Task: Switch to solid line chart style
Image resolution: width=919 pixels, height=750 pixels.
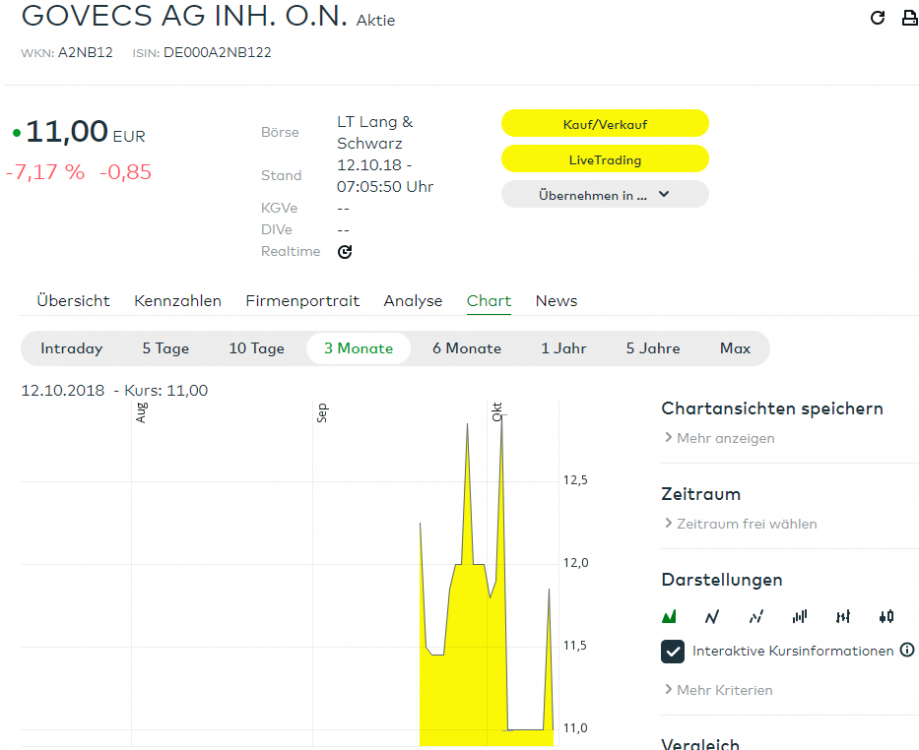Action: click(x=712, y=617)
